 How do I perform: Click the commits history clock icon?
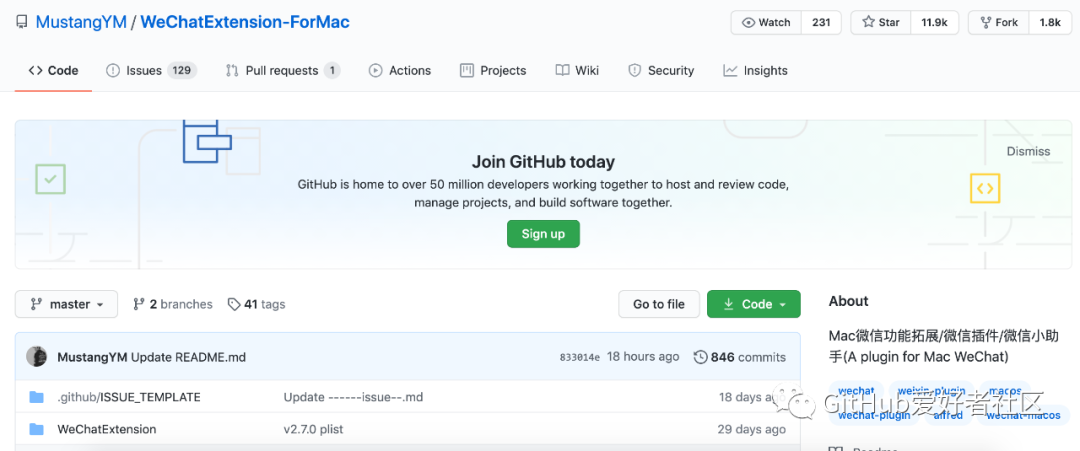(x=700, y=357)
